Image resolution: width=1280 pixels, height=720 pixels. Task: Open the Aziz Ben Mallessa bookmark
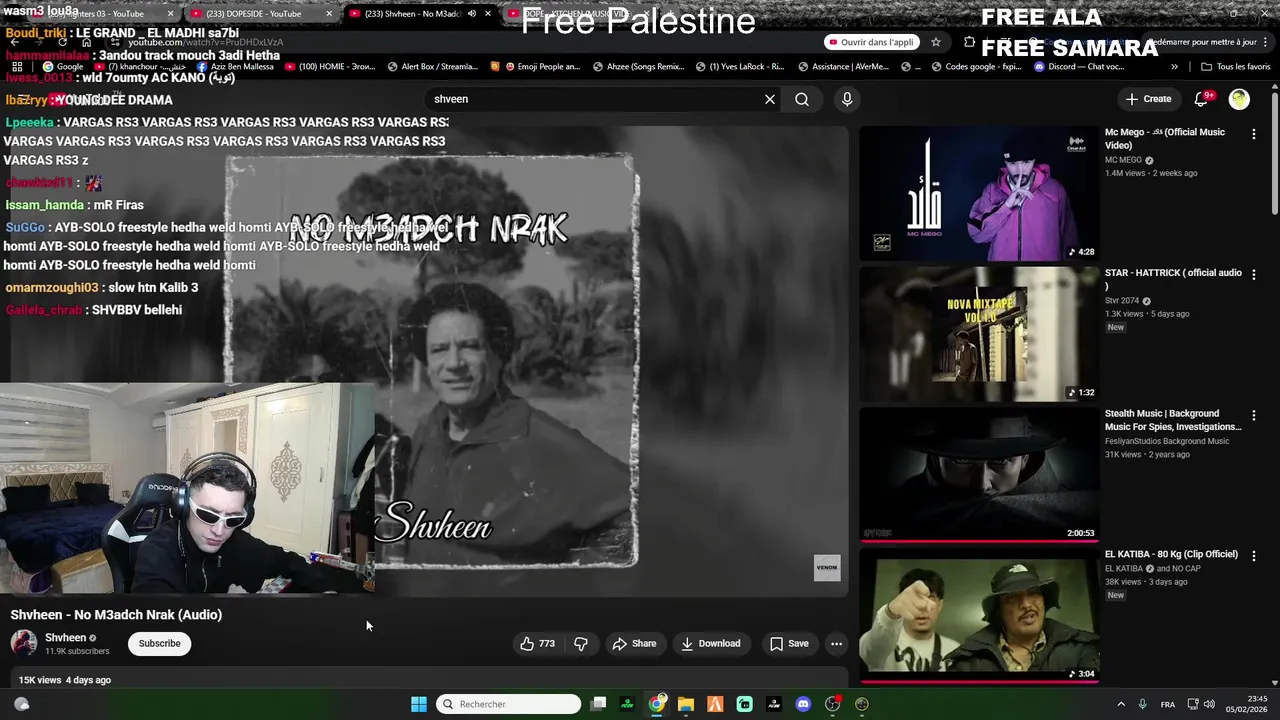(x=235, y=67)
